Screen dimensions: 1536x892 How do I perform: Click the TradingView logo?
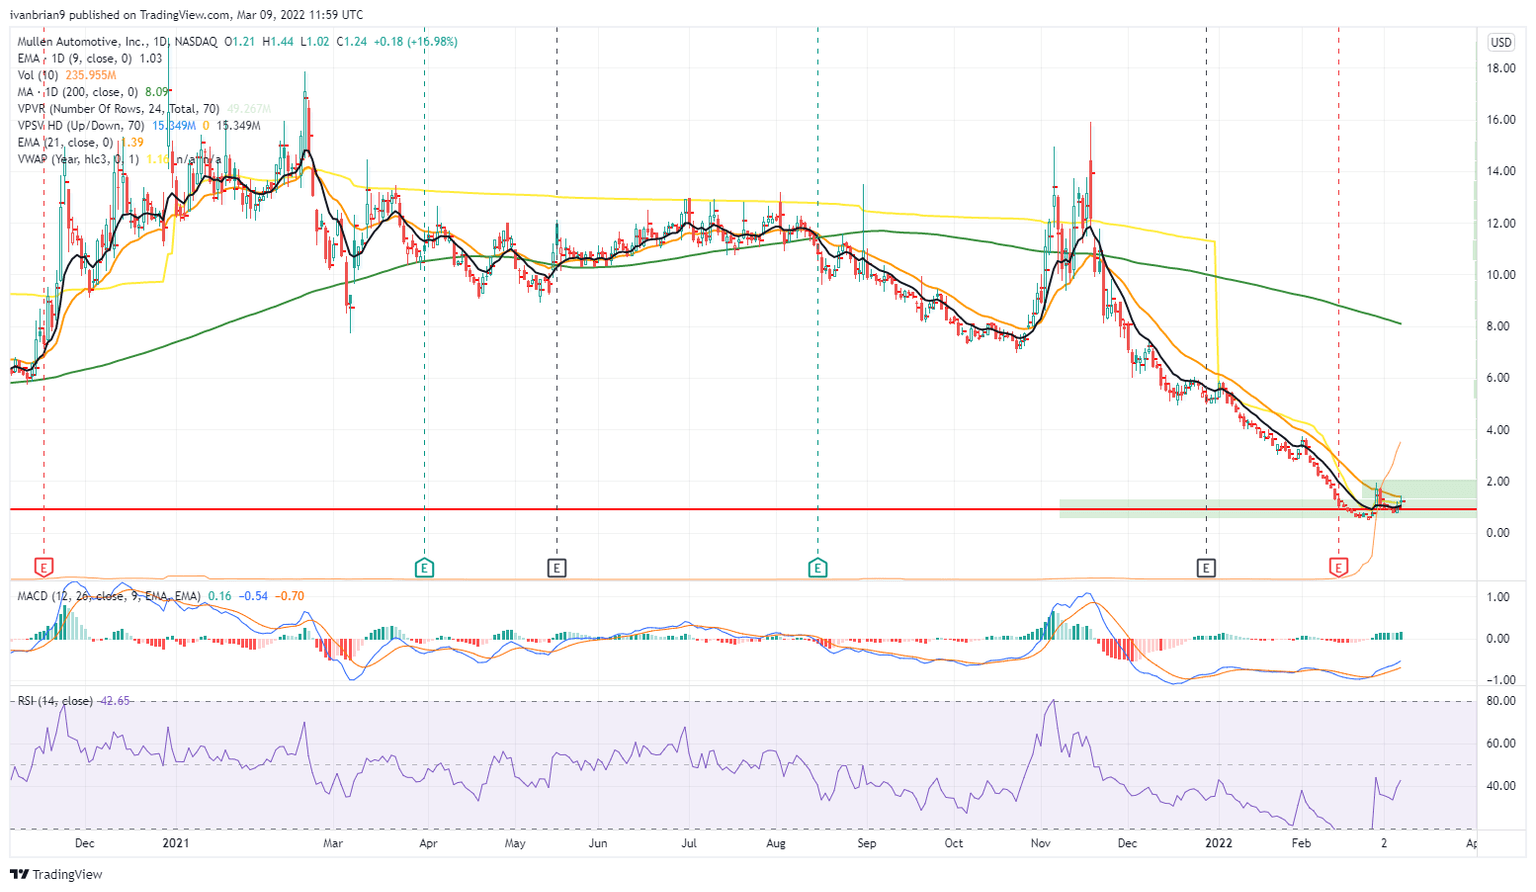click(x=60, y=874)
